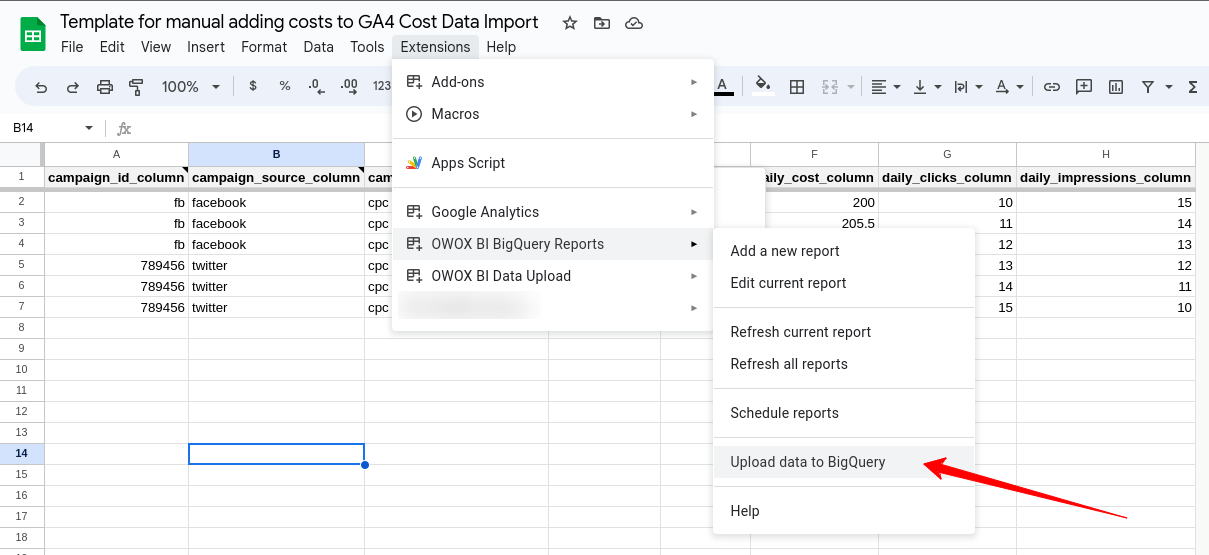Click the Functions sigma icon

click(1192, 87)
